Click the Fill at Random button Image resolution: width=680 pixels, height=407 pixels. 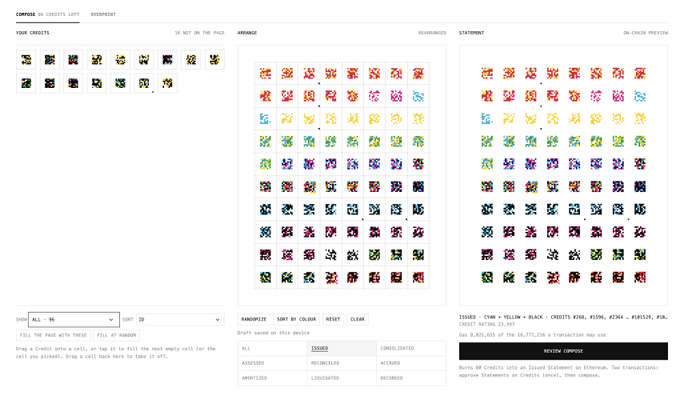[x=116, y=335]
